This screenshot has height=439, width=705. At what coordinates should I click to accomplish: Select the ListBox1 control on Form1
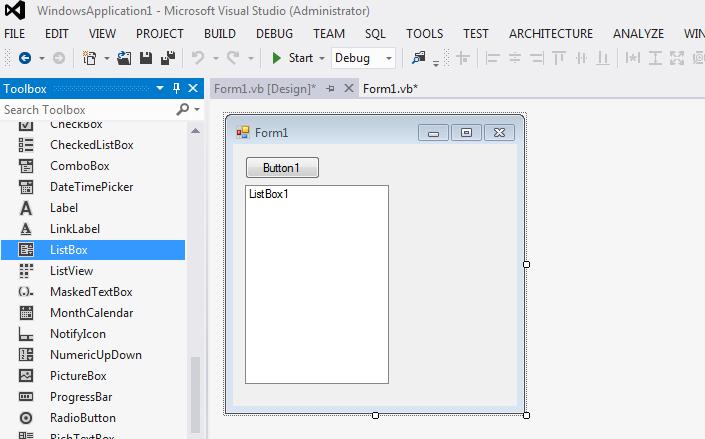click(x=317, y=284)
